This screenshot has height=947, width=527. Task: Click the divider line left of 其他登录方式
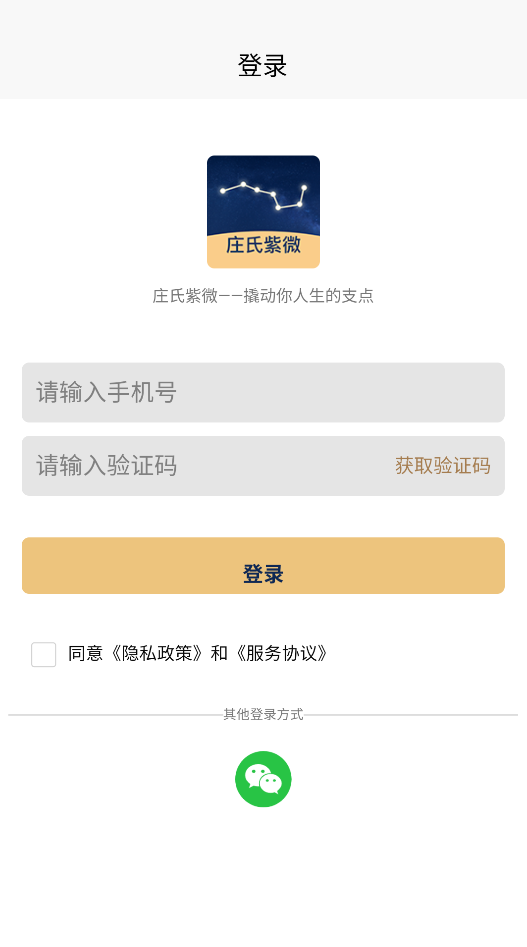point(116,715)
